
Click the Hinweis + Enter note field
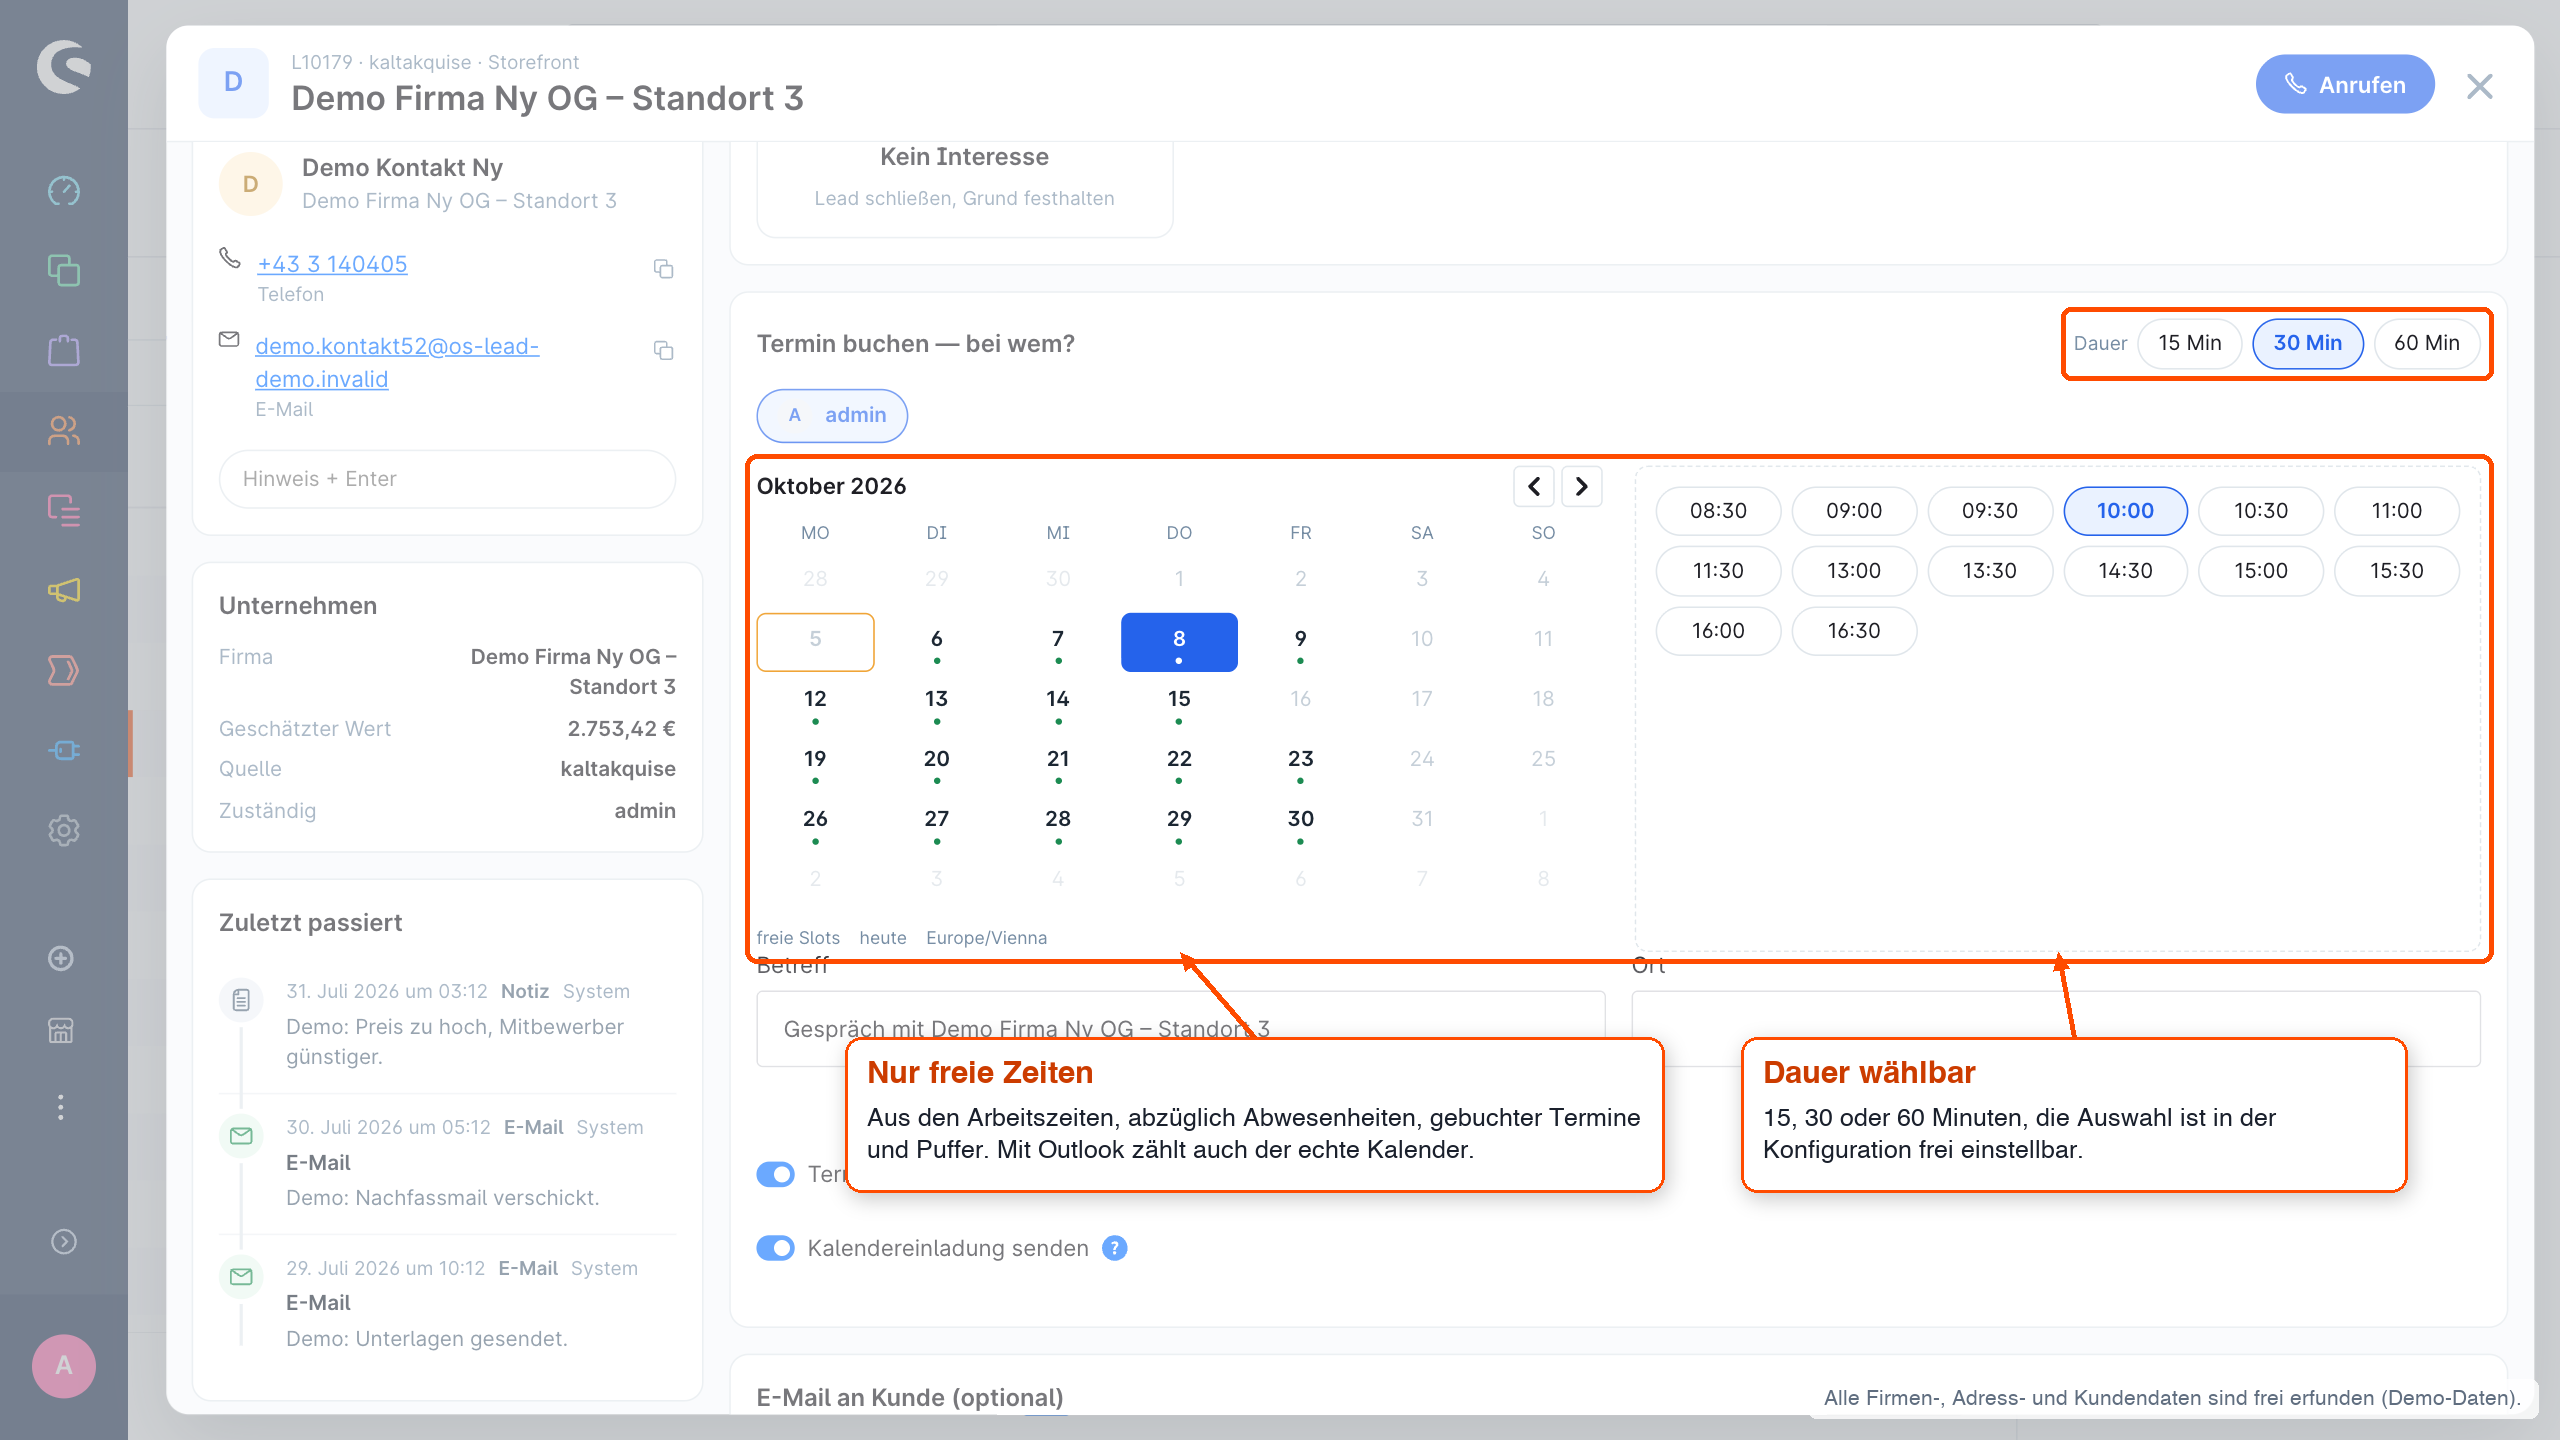[x=447, y=479]
